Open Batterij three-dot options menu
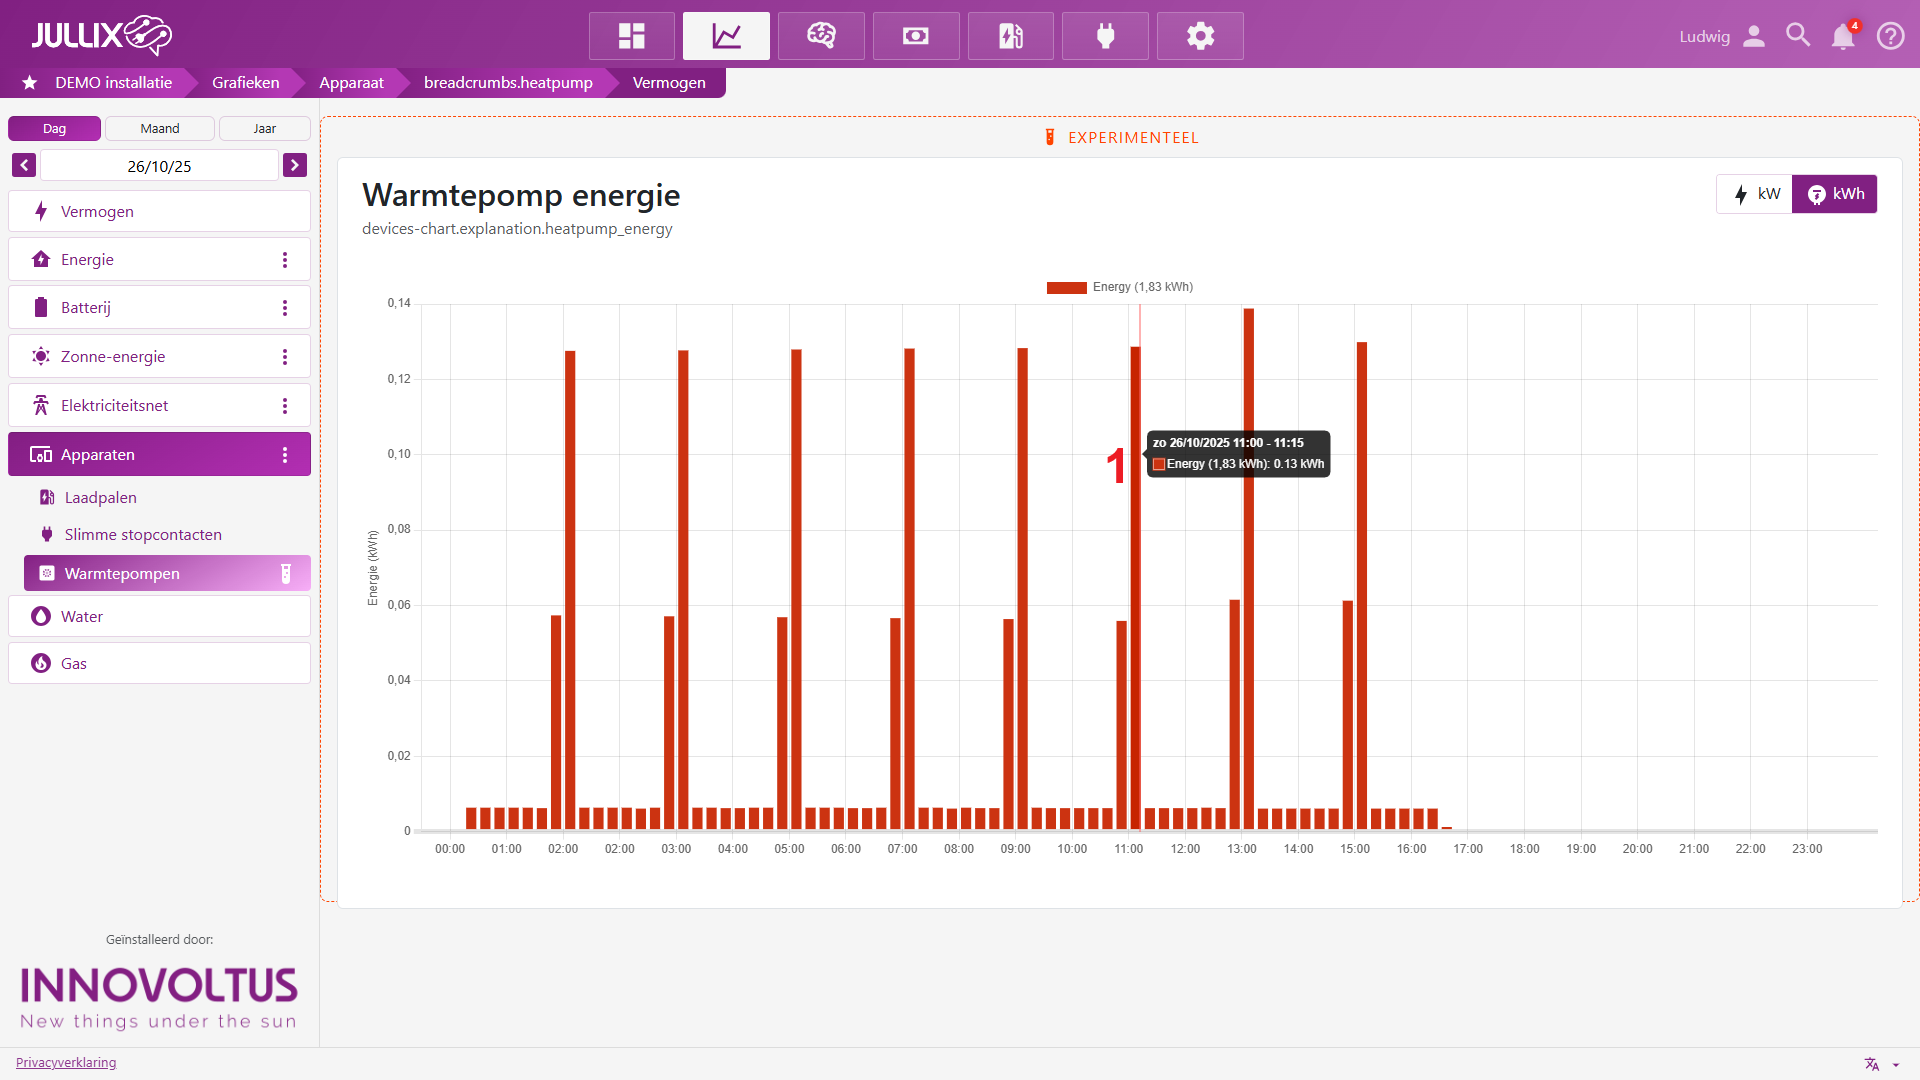Viewport: 1920px width, 1080px height. (285, 308)
